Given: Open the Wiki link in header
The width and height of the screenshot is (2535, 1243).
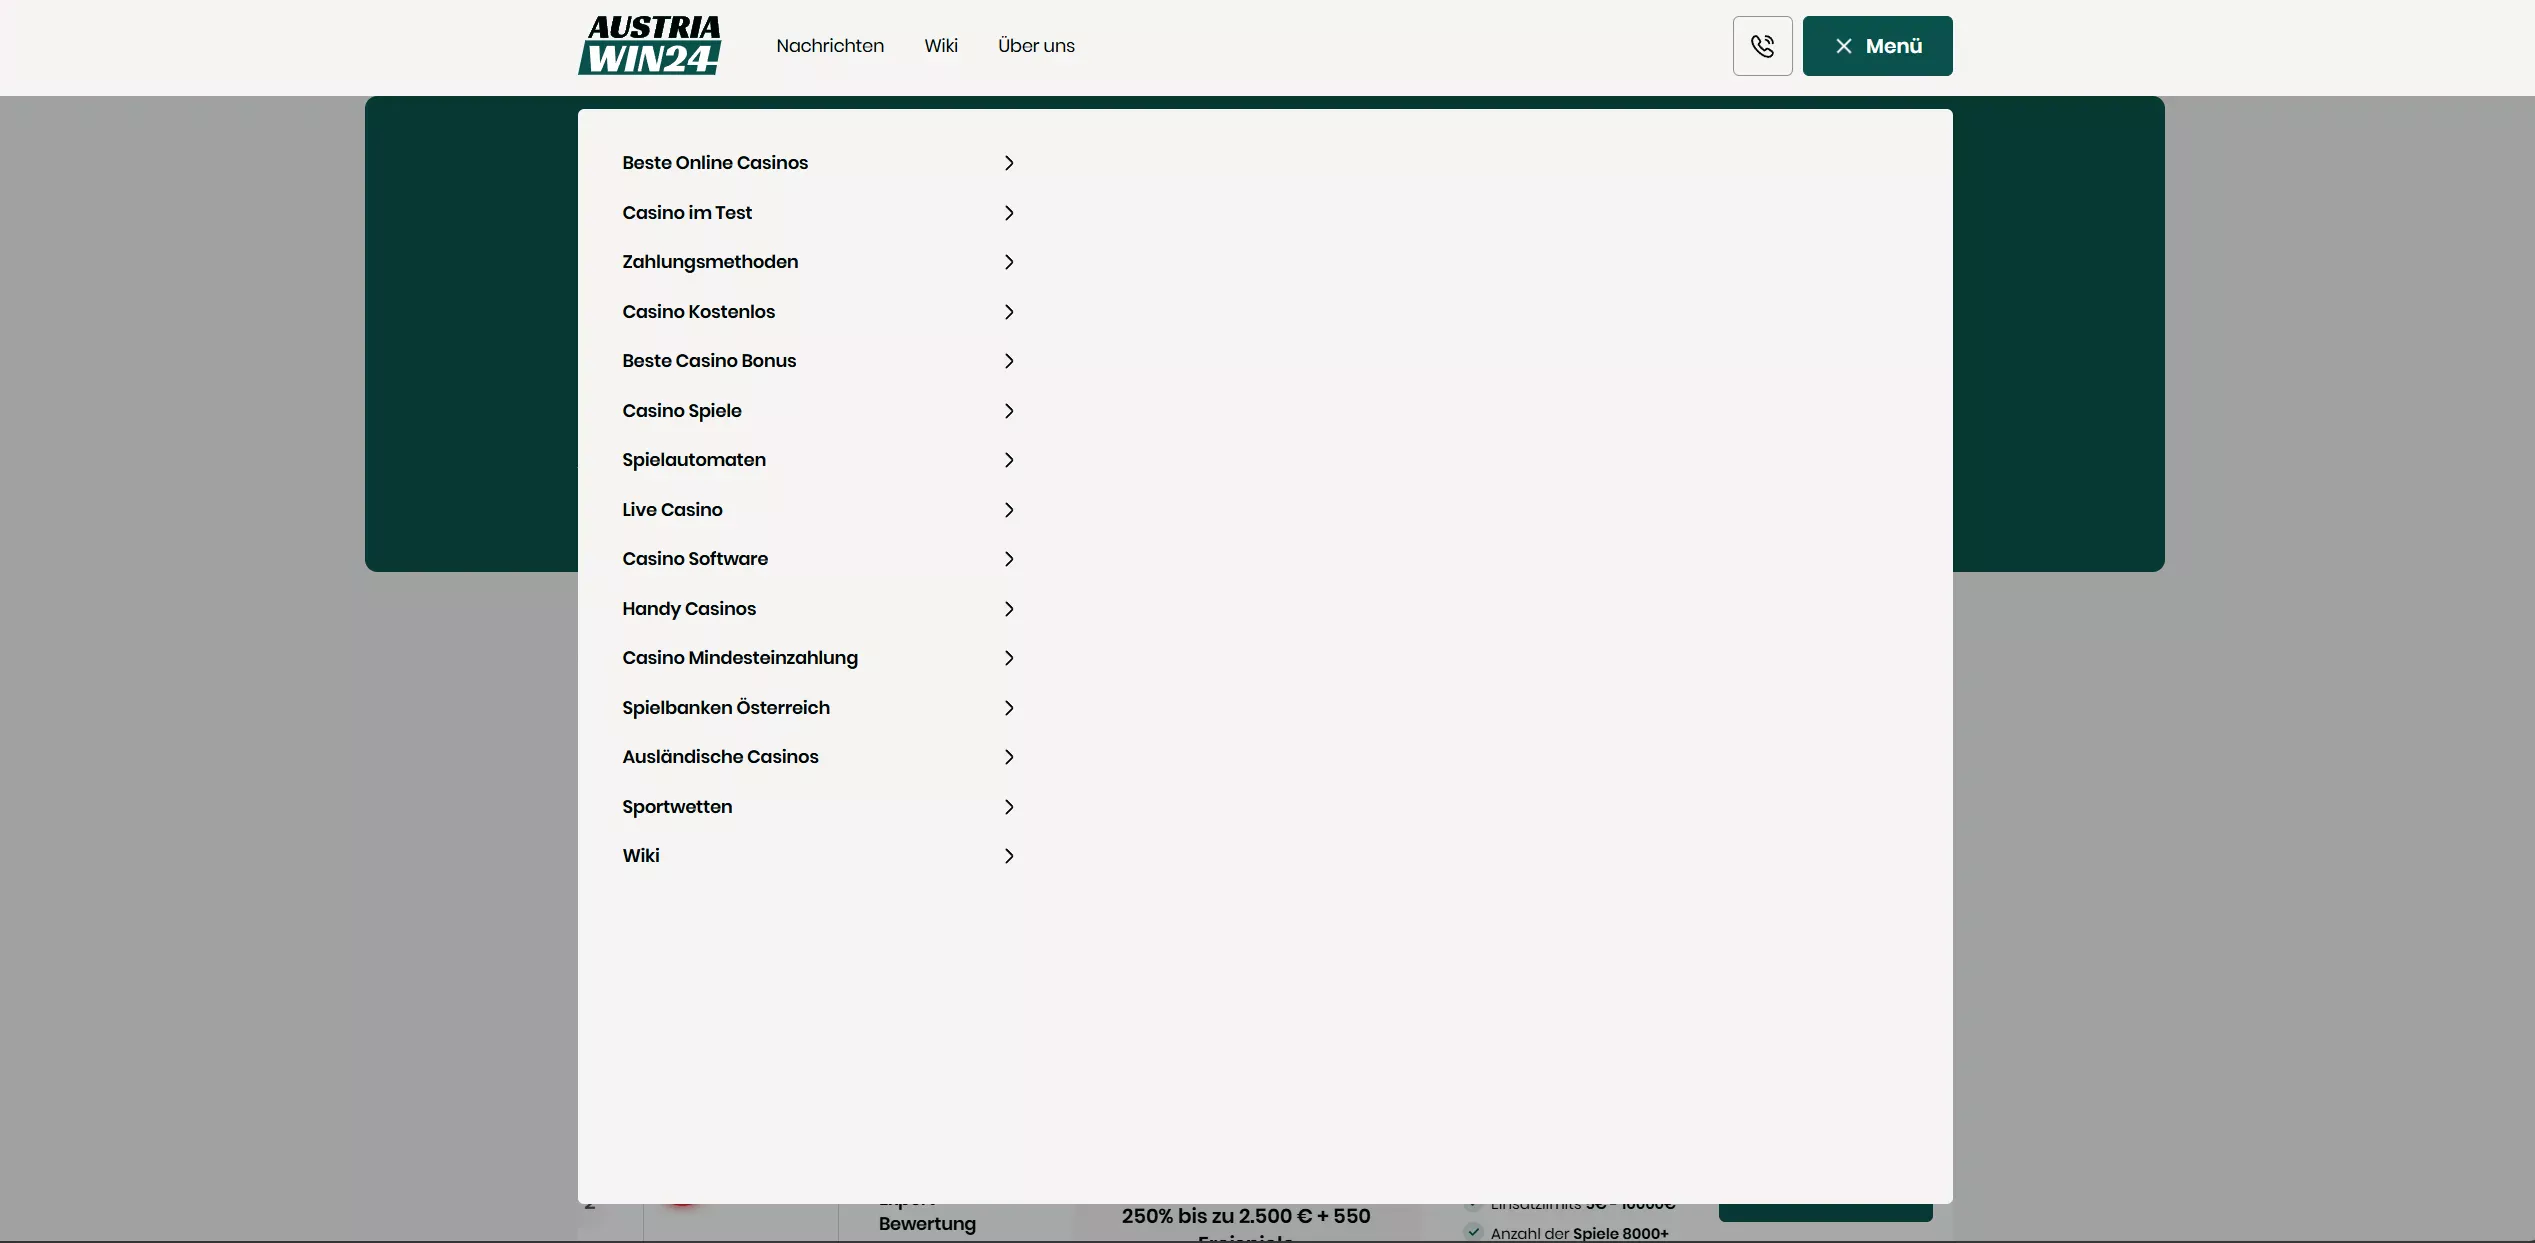Looking at the screenshot, I should point(941,46).
